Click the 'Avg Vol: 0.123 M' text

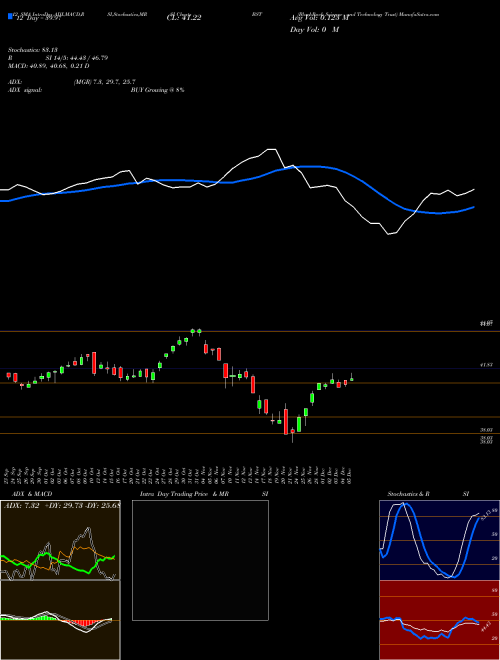[x=319, y=18]
